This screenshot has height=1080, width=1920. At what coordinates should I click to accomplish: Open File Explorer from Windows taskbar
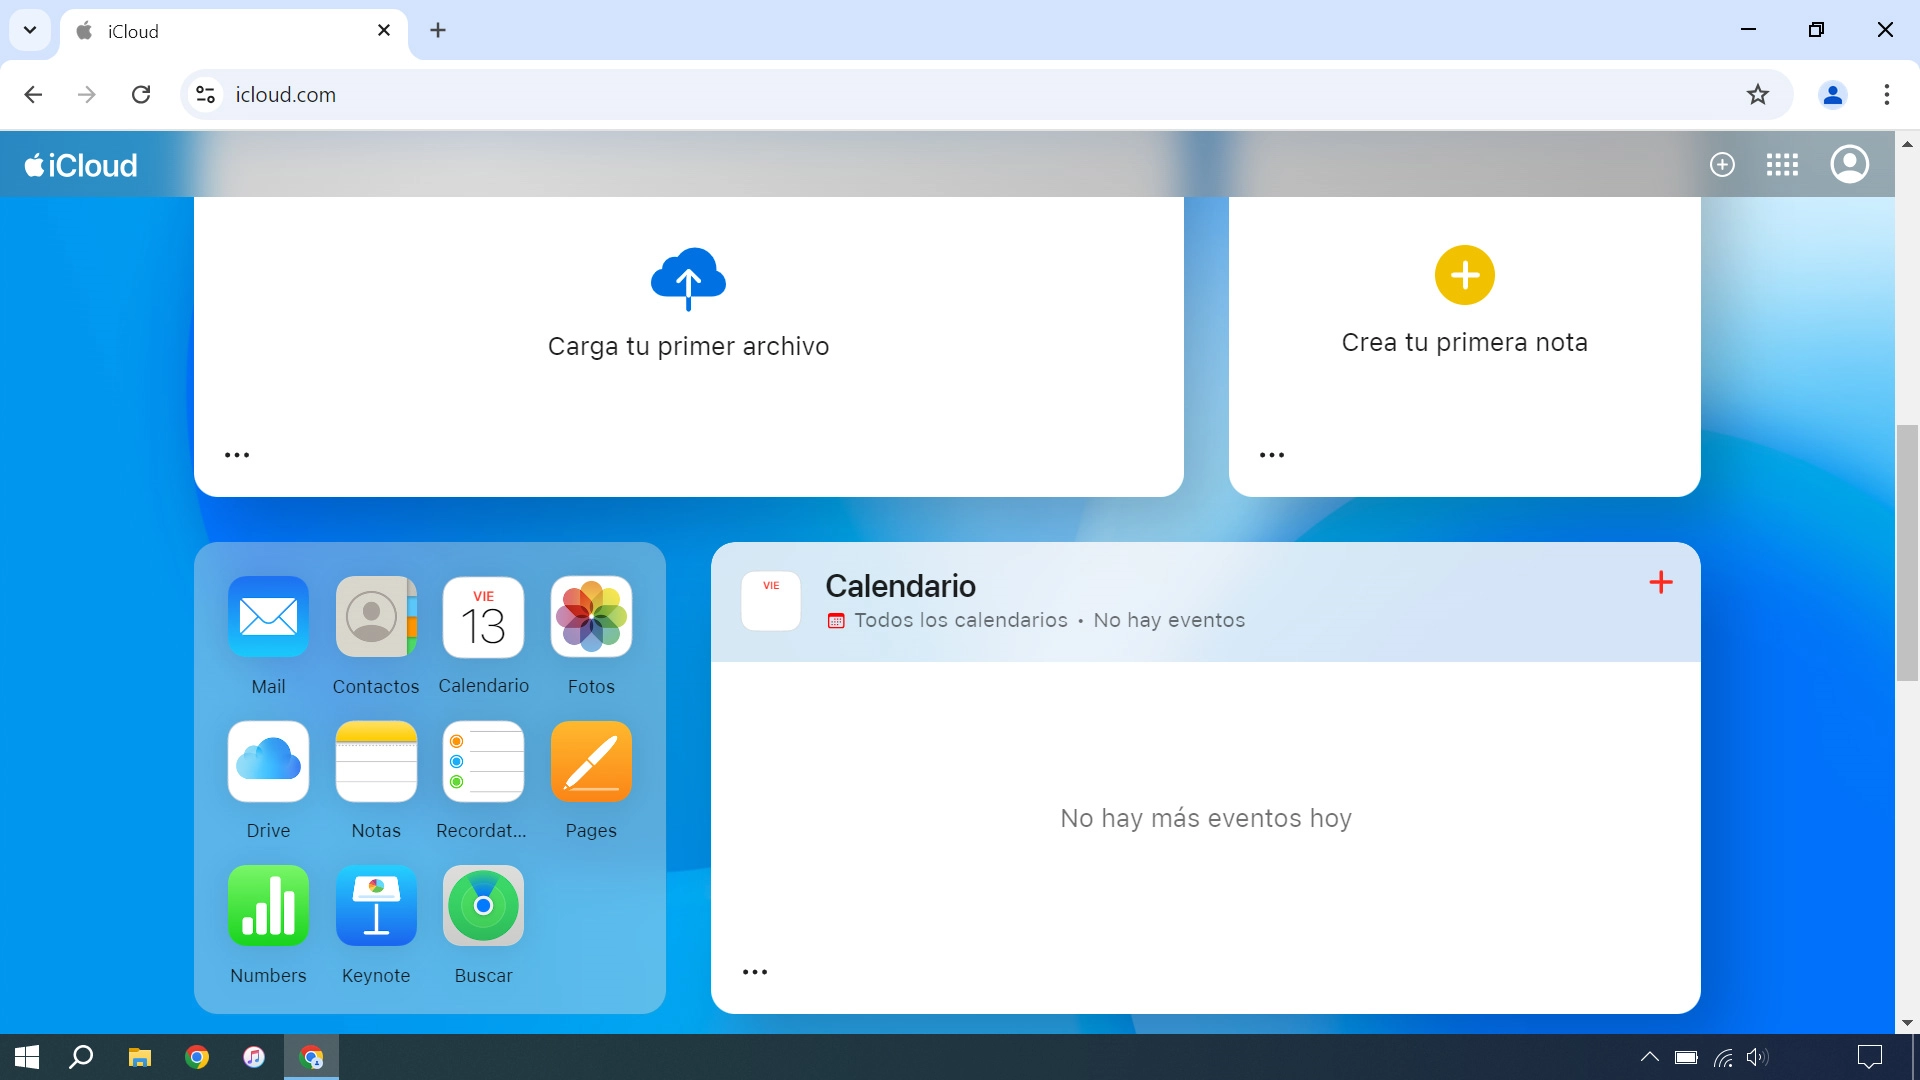[139, 1057]
